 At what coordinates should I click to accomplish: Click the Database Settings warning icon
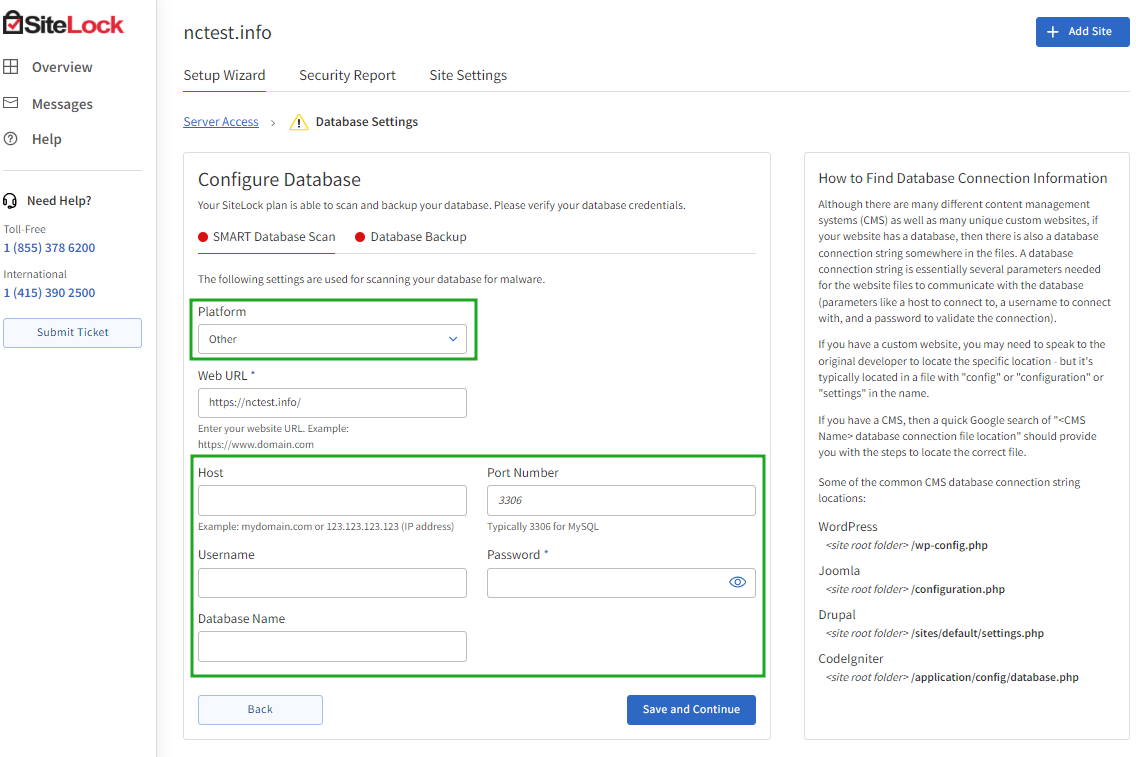tap(298, 122)
